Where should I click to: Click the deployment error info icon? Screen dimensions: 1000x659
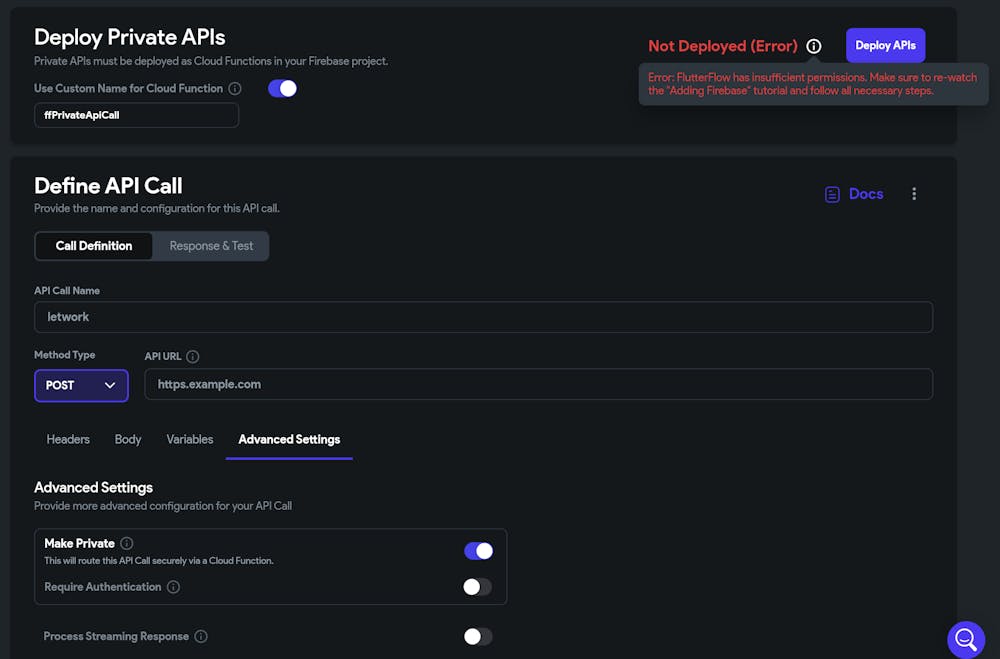click(814, 46)
